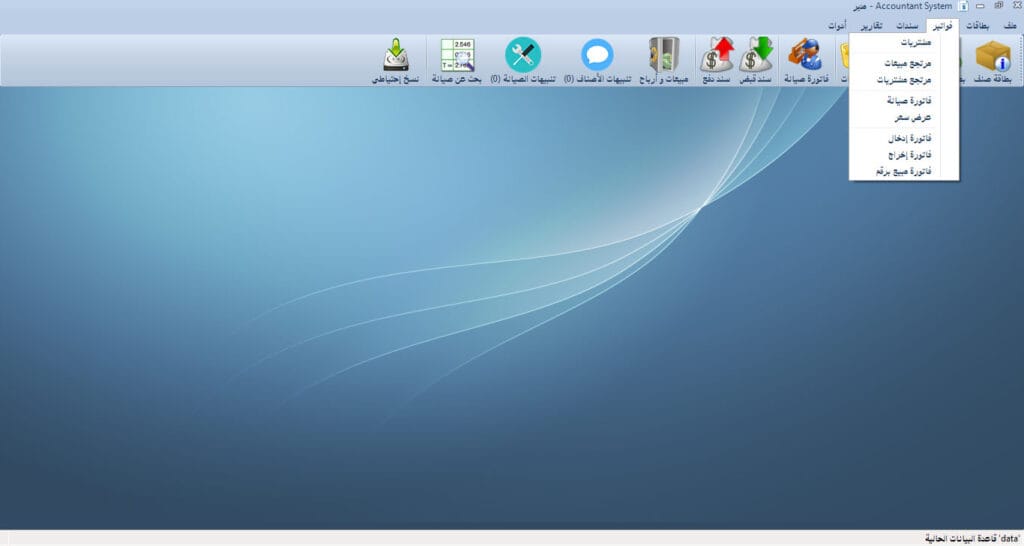
Task: Open the ملف menu
Action: tap(1009, 25)
